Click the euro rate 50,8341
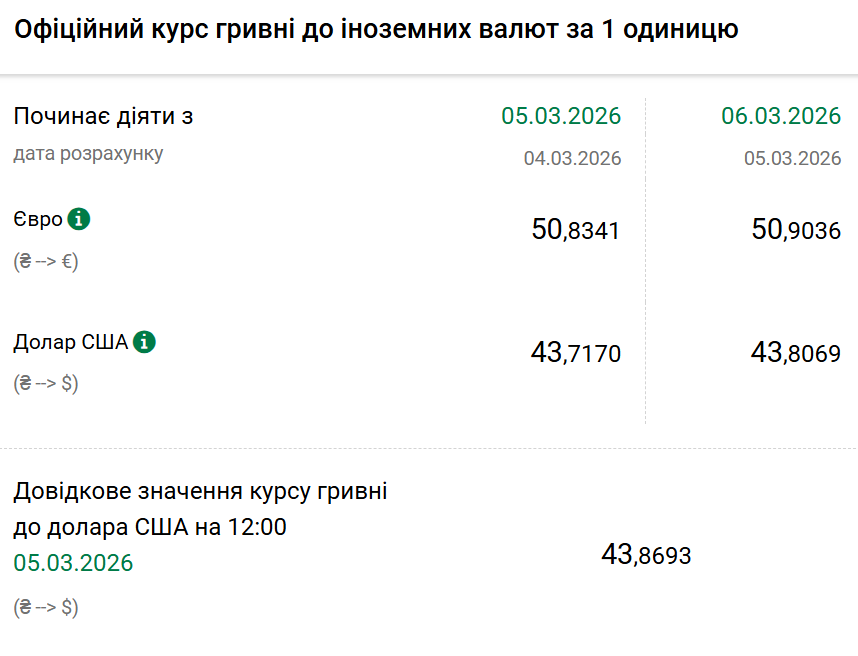 pos(575,231)
